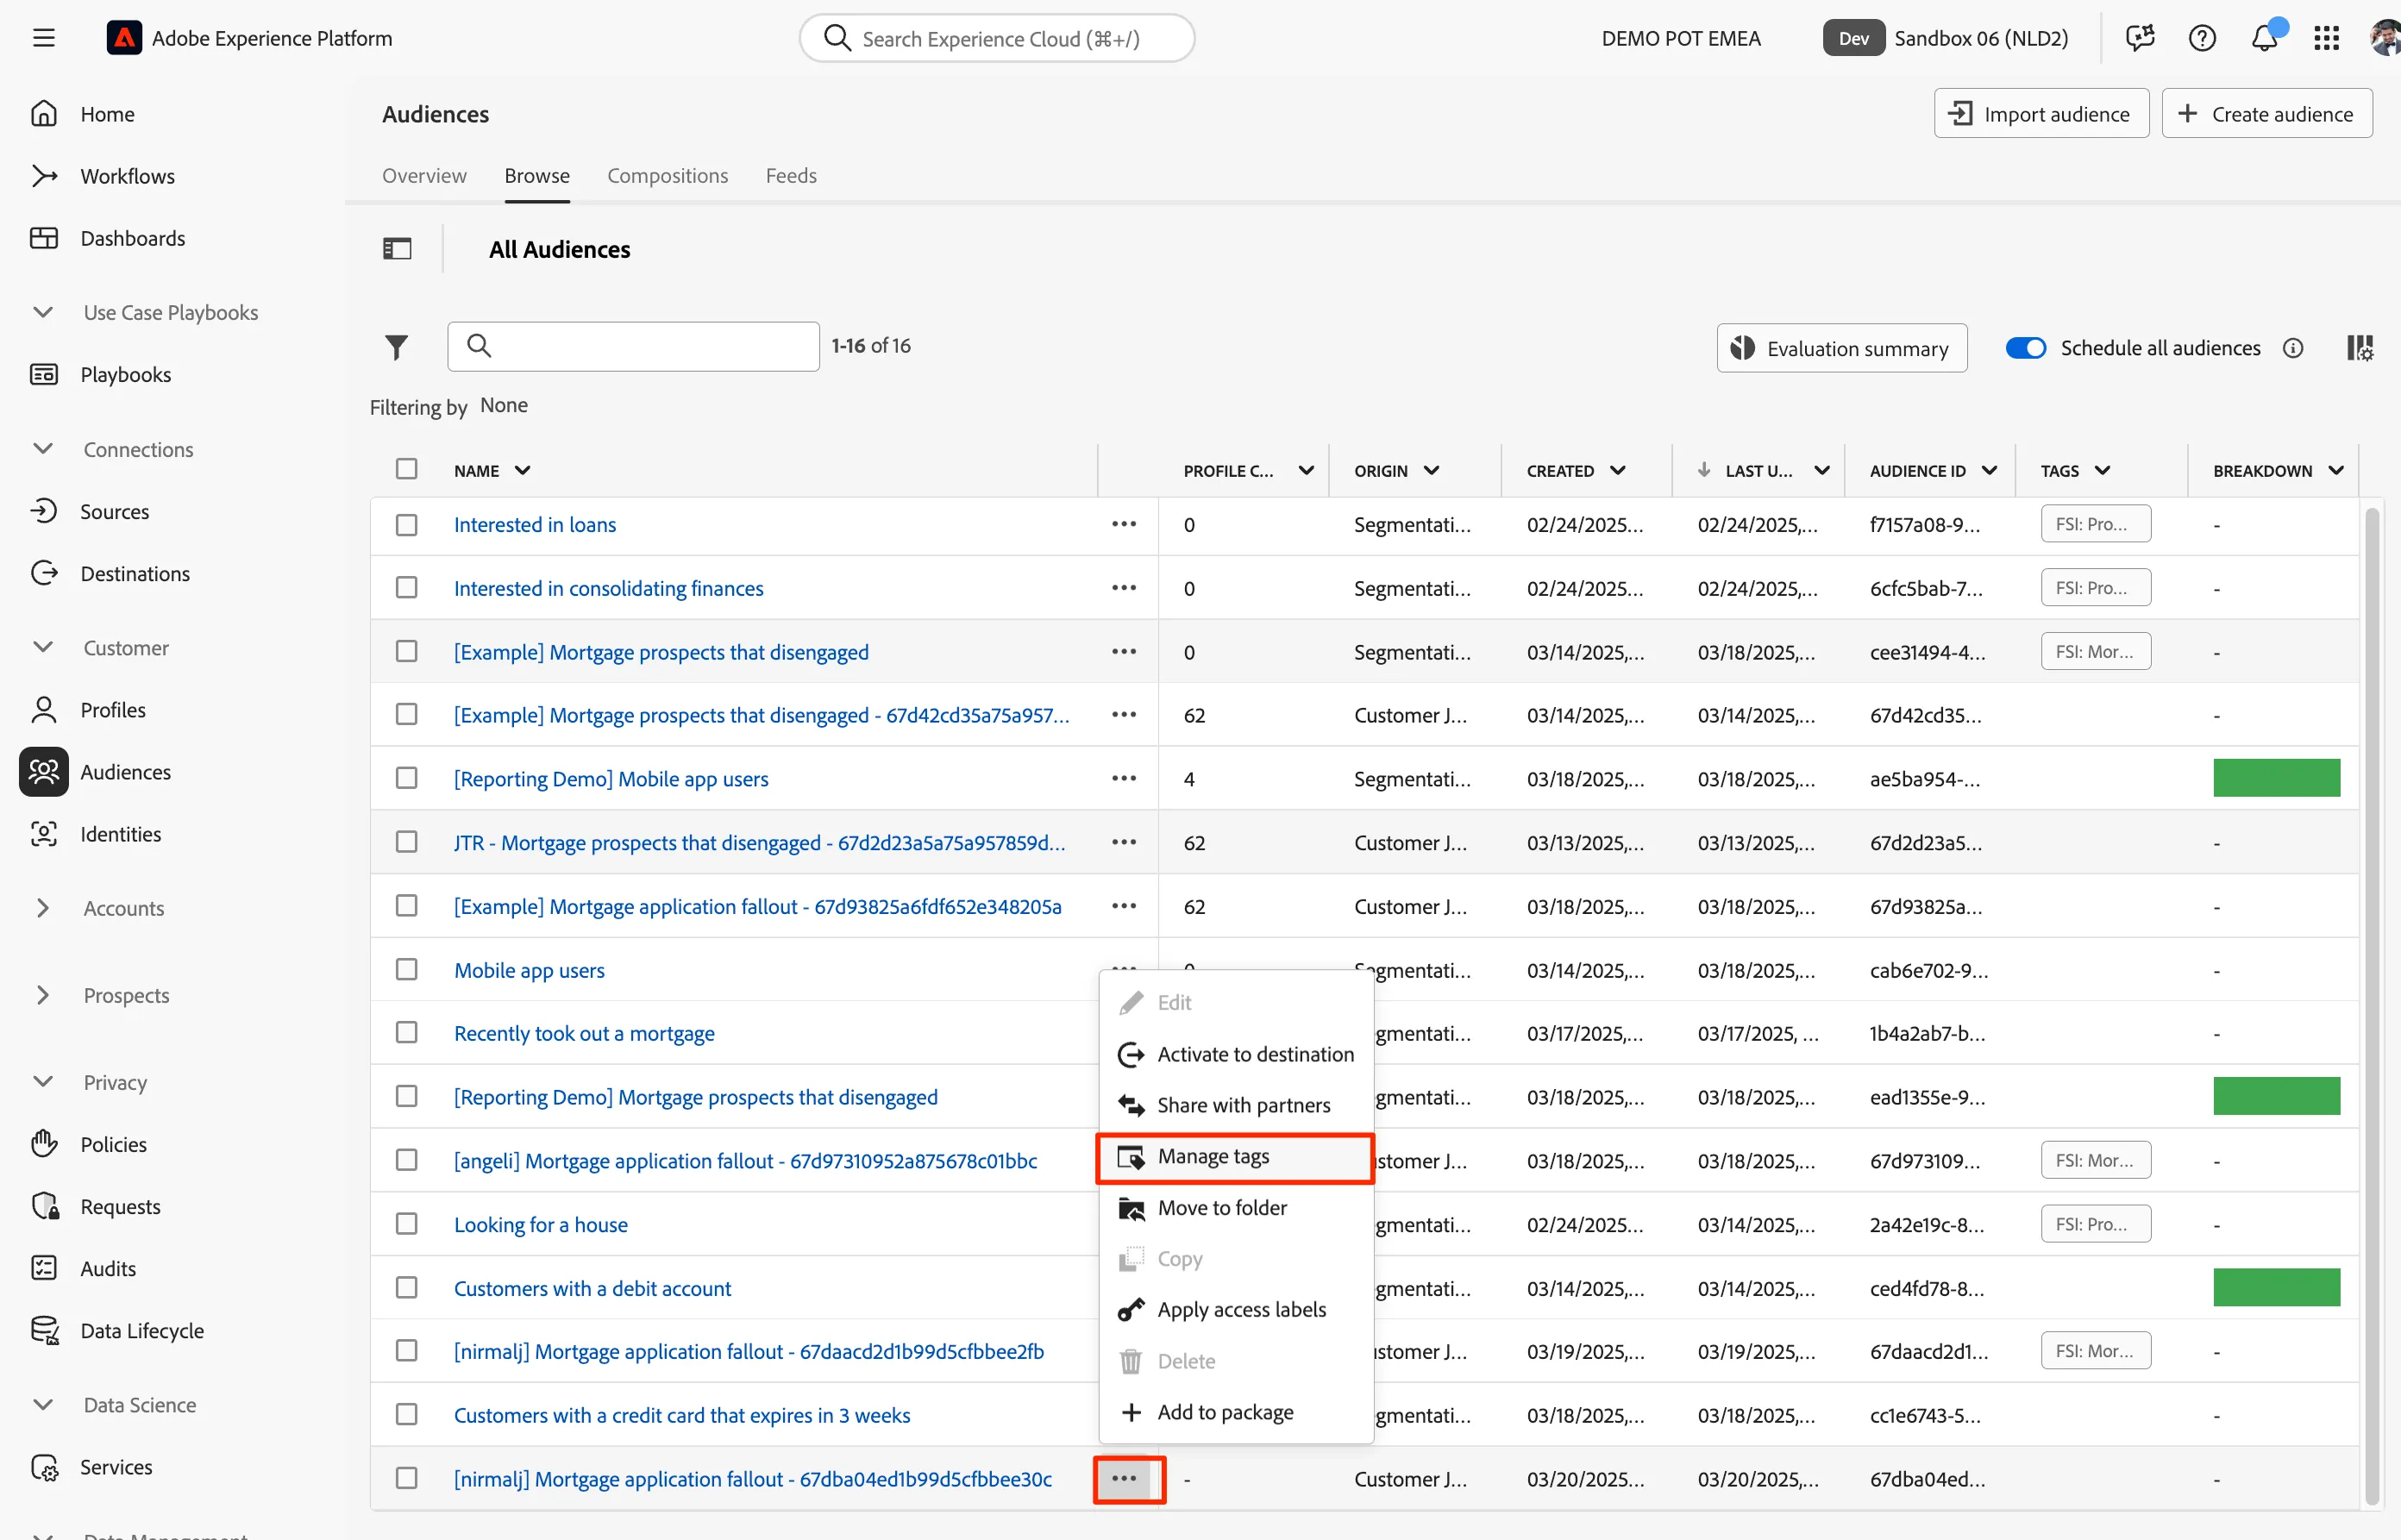Open the help question mark icon
The image size is (2401, 1540).
(2202, 38)
